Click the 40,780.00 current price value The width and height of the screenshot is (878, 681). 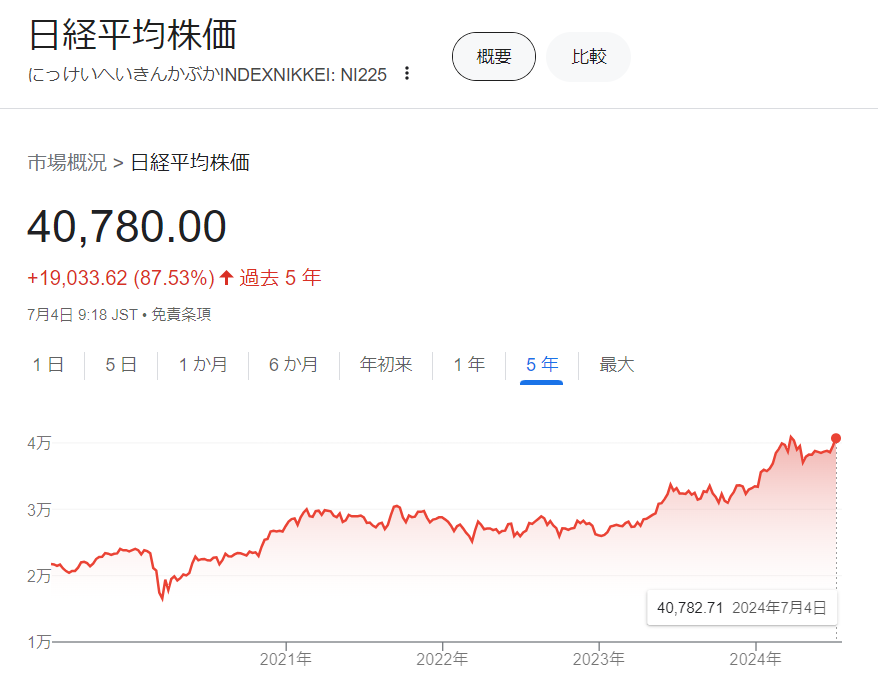pos(127,227)
